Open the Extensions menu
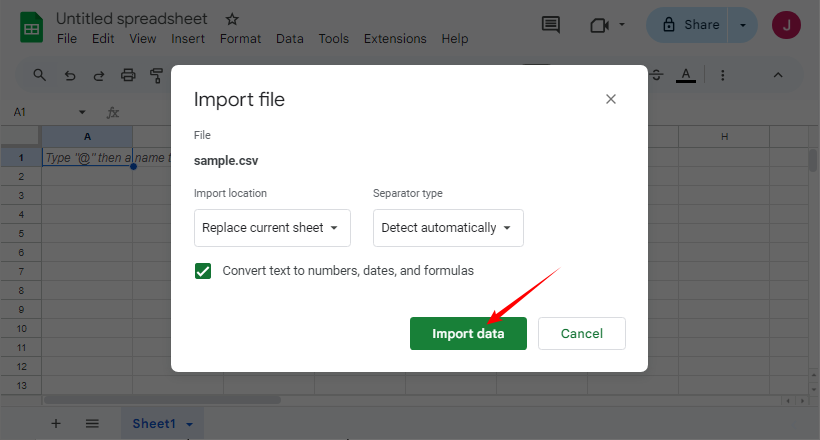Screen dimensions: 820x440 coord(395,39)
